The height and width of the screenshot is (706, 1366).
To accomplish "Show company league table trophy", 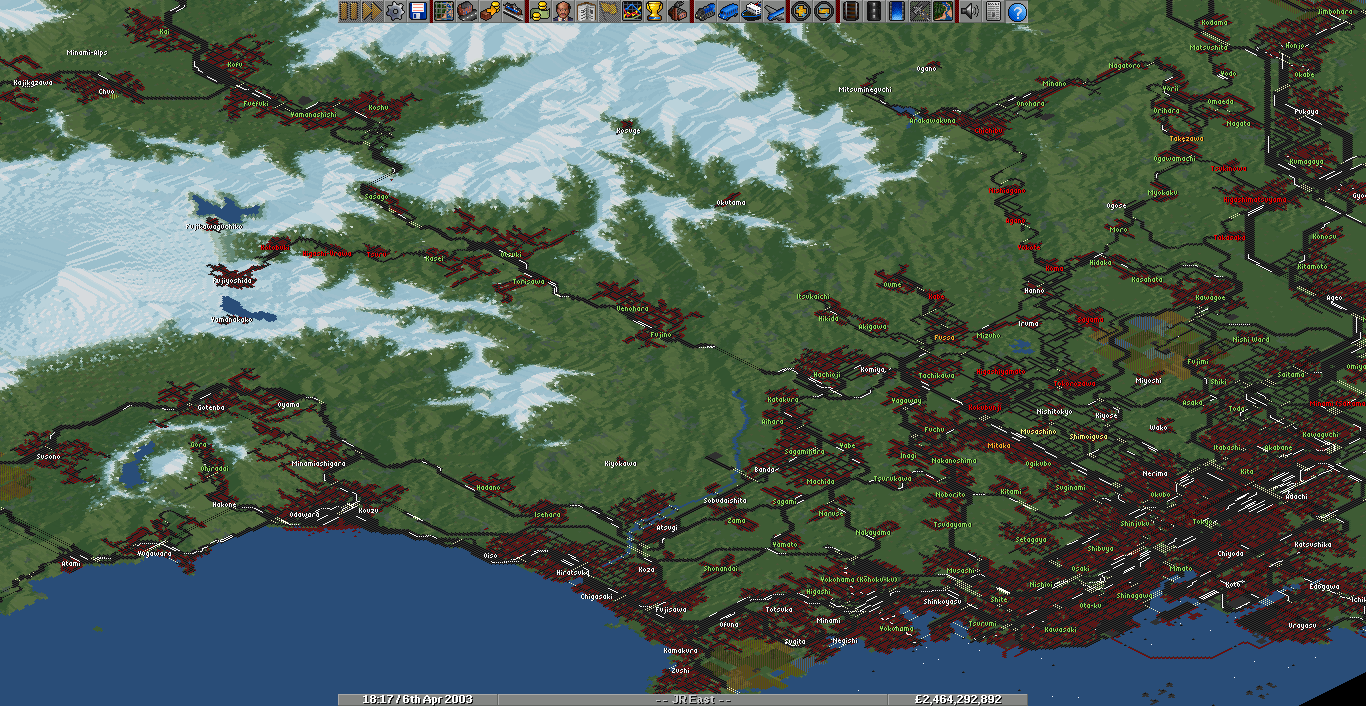I will pyautogui.click(x=654, y=12).
